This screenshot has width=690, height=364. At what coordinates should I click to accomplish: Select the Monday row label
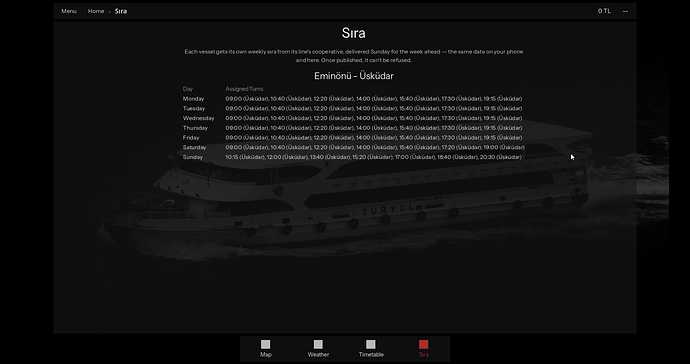pos(194,99)
